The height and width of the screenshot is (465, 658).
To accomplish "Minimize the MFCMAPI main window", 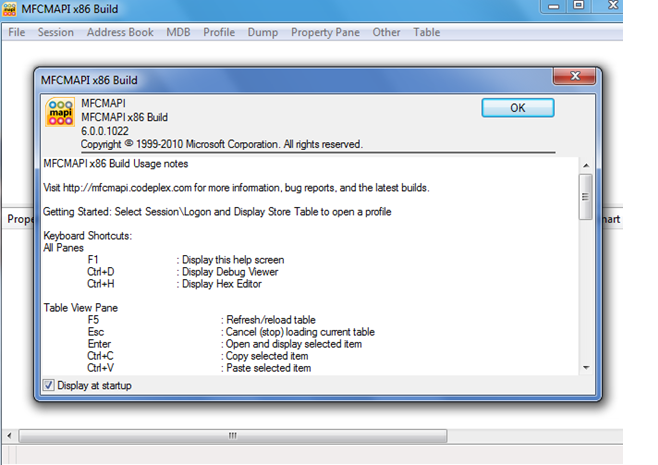I will pos(554,6).
